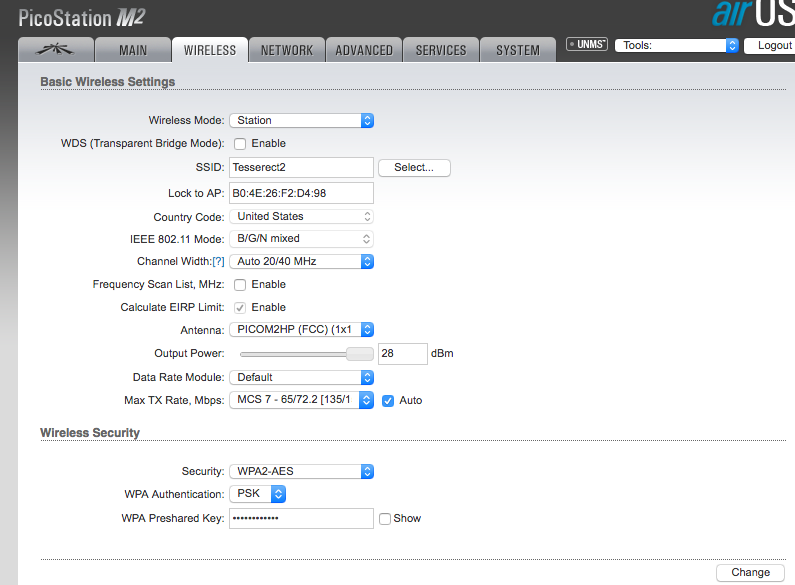795x585 pixels.
Task: Click the PicoStation M2 title
Action: (x=82, y=18)
